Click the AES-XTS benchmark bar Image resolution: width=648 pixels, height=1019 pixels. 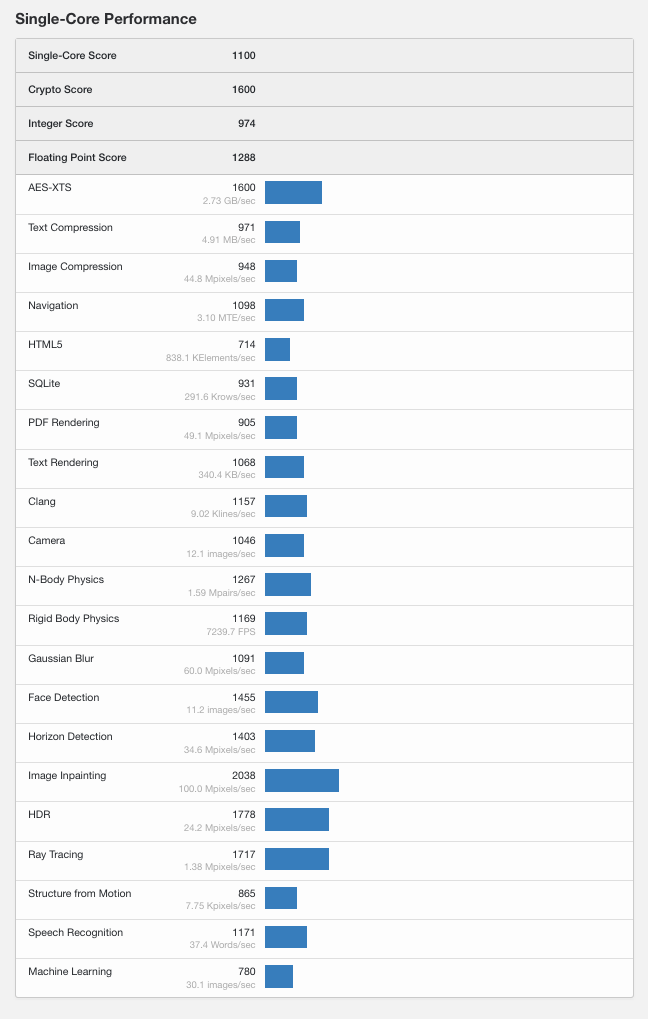[293, 193]
